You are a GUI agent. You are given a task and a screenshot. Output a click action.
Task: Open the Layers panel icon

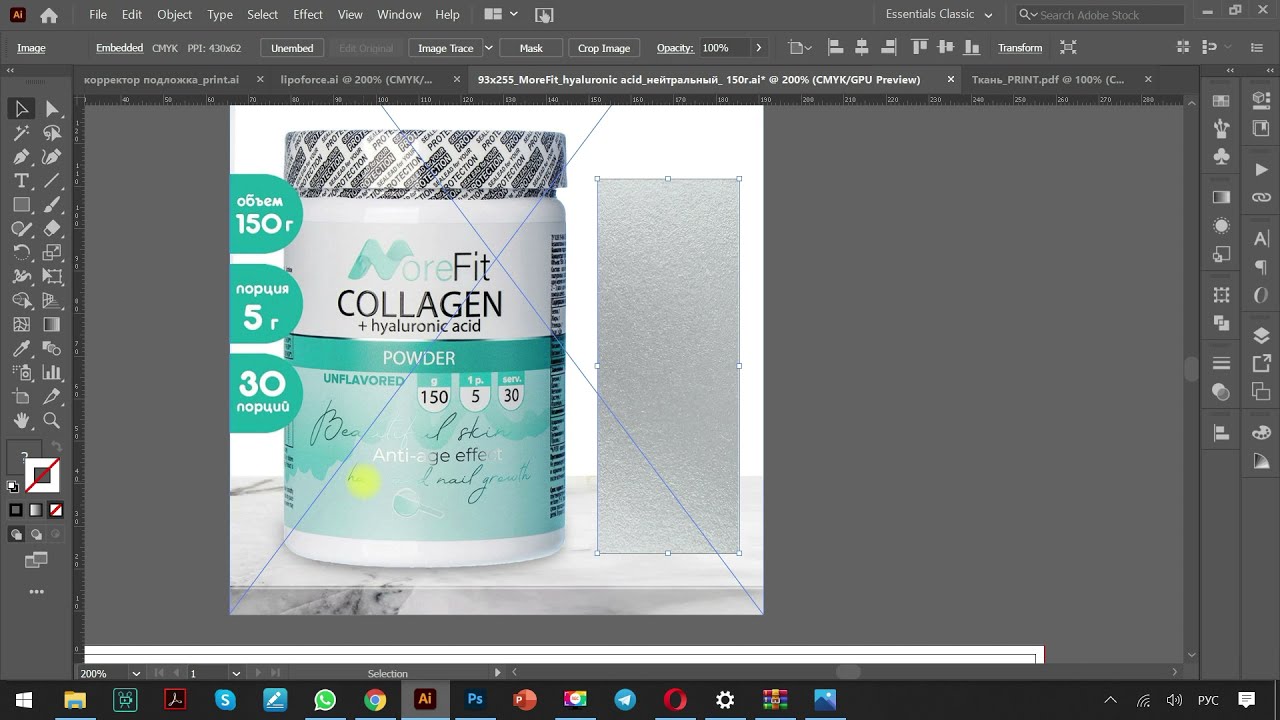click(1261, 336)
